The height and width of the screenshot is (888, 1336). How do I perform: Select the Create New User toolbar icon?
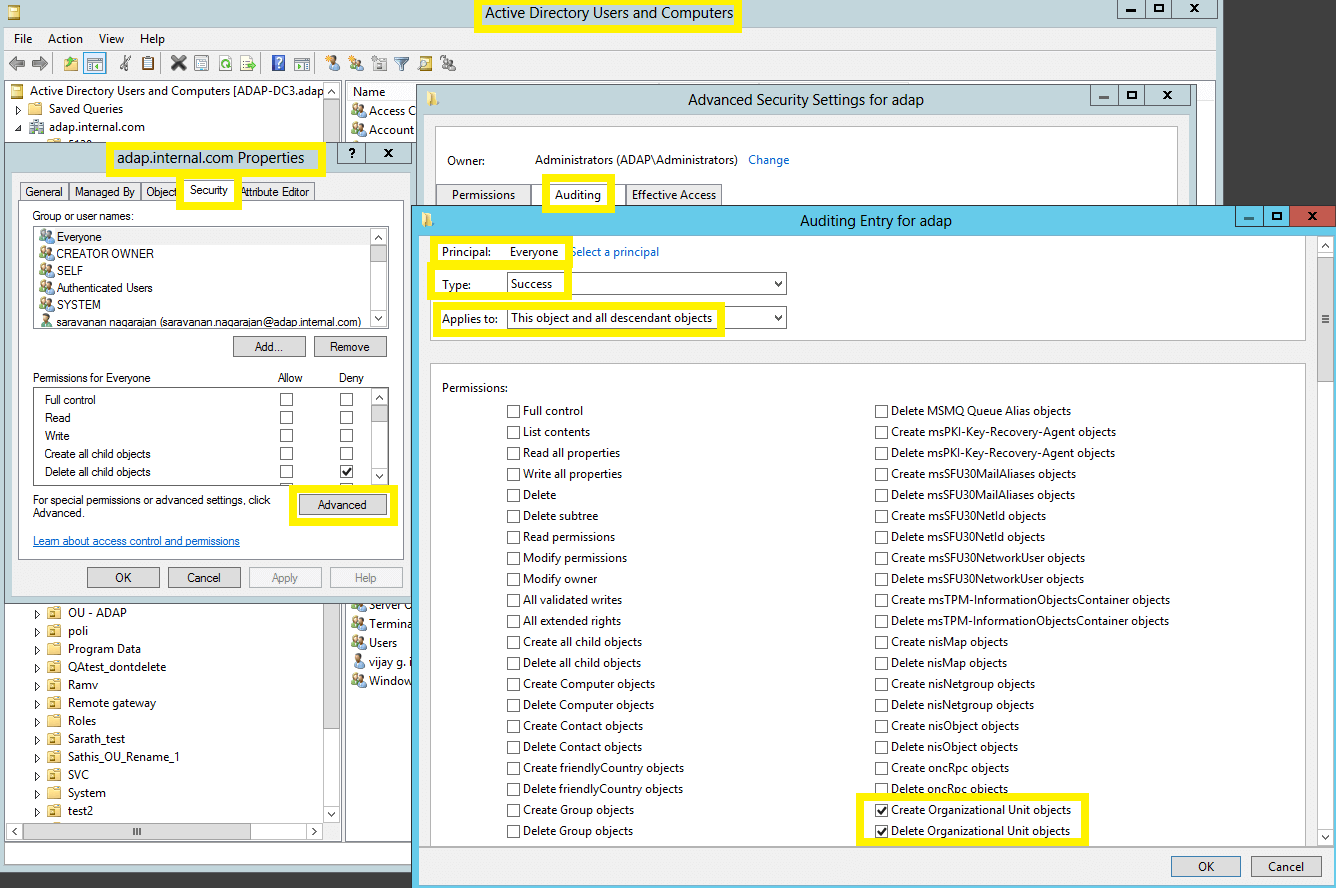point(333,63)
